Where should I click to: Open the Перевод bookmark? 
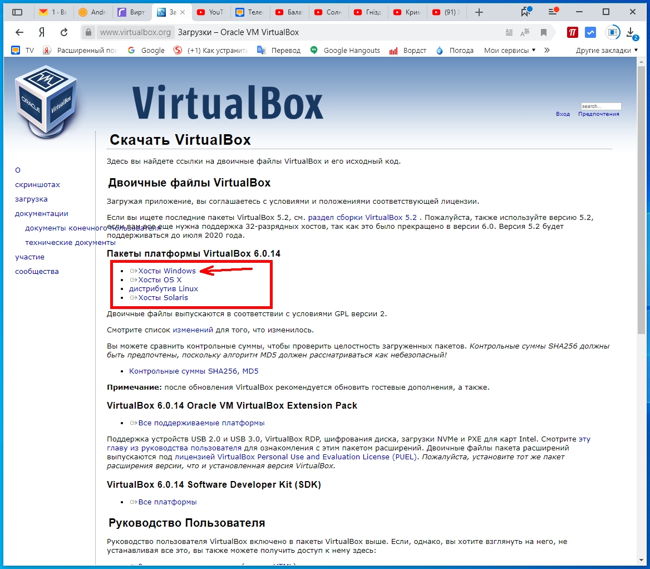point(279,50)
